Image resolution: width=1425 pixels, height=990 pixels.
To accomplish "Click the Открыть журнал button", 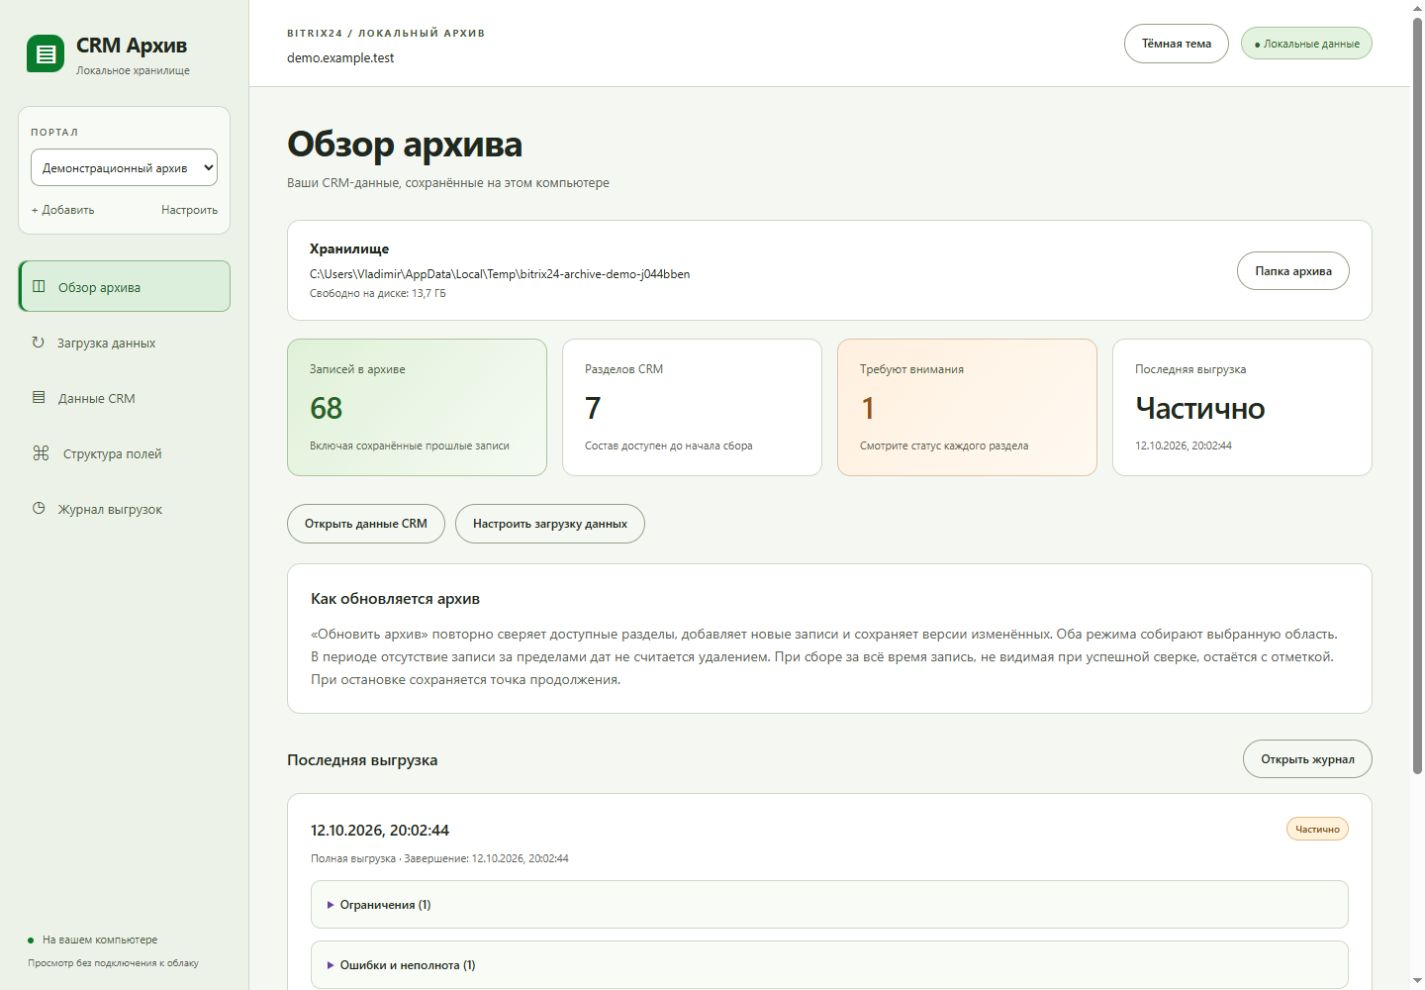I will click(1307, 759).
